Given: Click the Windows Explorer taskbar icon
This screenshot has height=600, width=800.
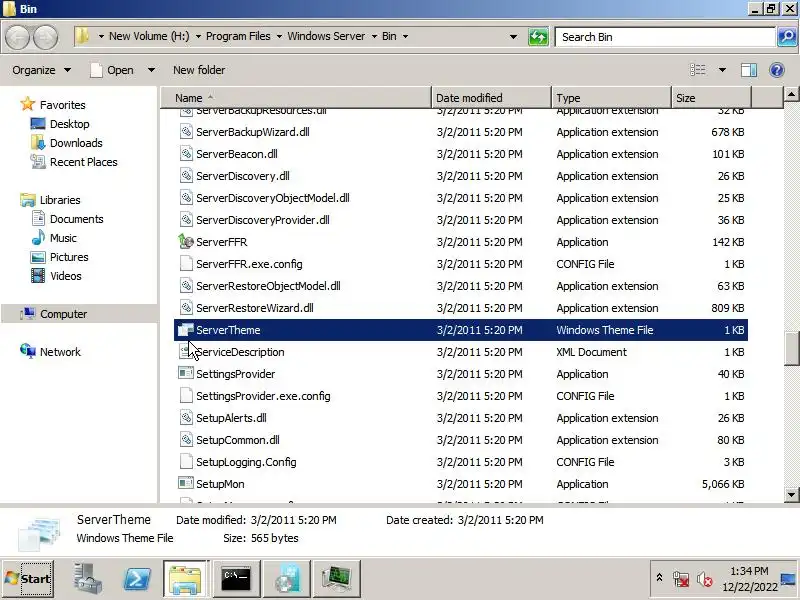Looking at the screenshot, I should tap(185, 579).
